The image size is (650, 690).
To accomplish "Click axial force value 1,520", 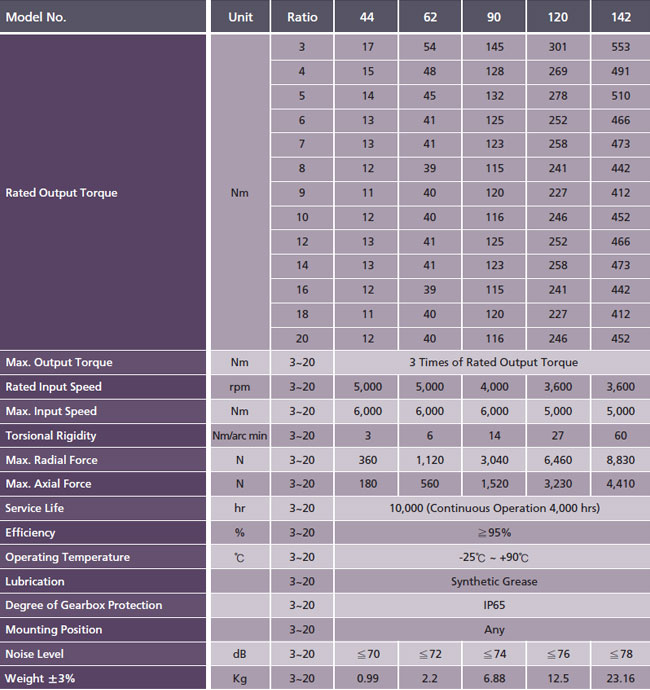I will pos(494,484).
